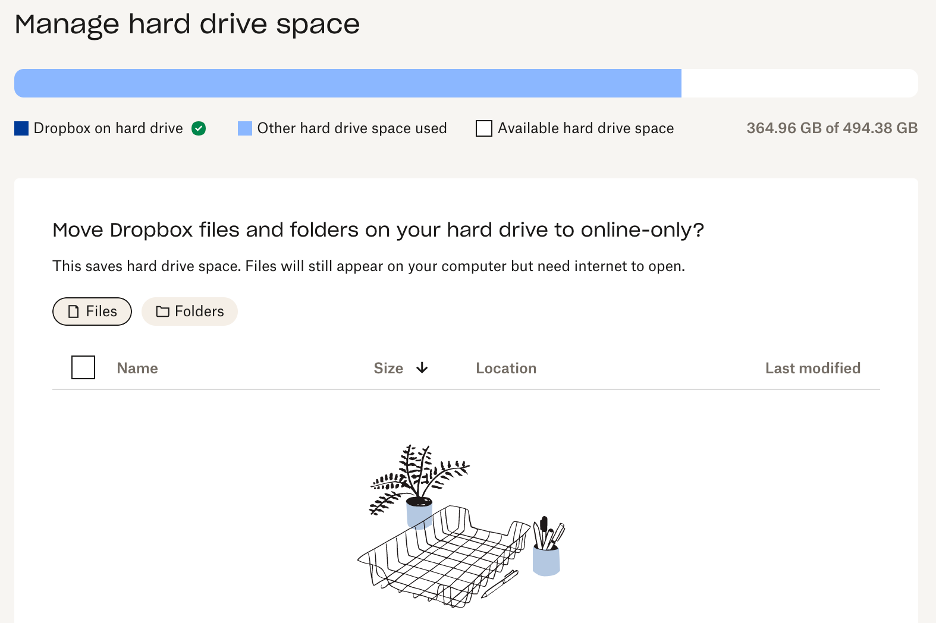Click the Manage hard drive space heading
The image size is (936, 624).
click(187, 24)
